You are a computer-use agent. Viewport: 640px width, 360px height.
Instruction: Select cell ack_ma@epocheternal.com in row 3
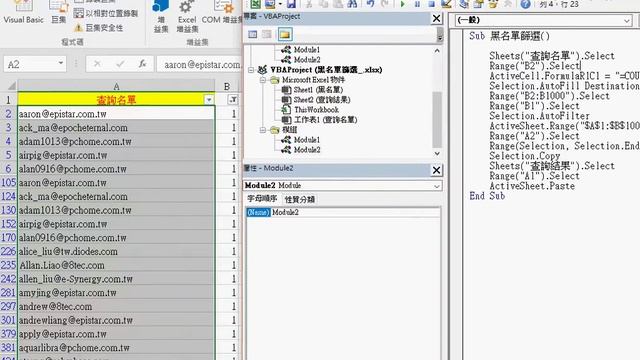[116, 128]
